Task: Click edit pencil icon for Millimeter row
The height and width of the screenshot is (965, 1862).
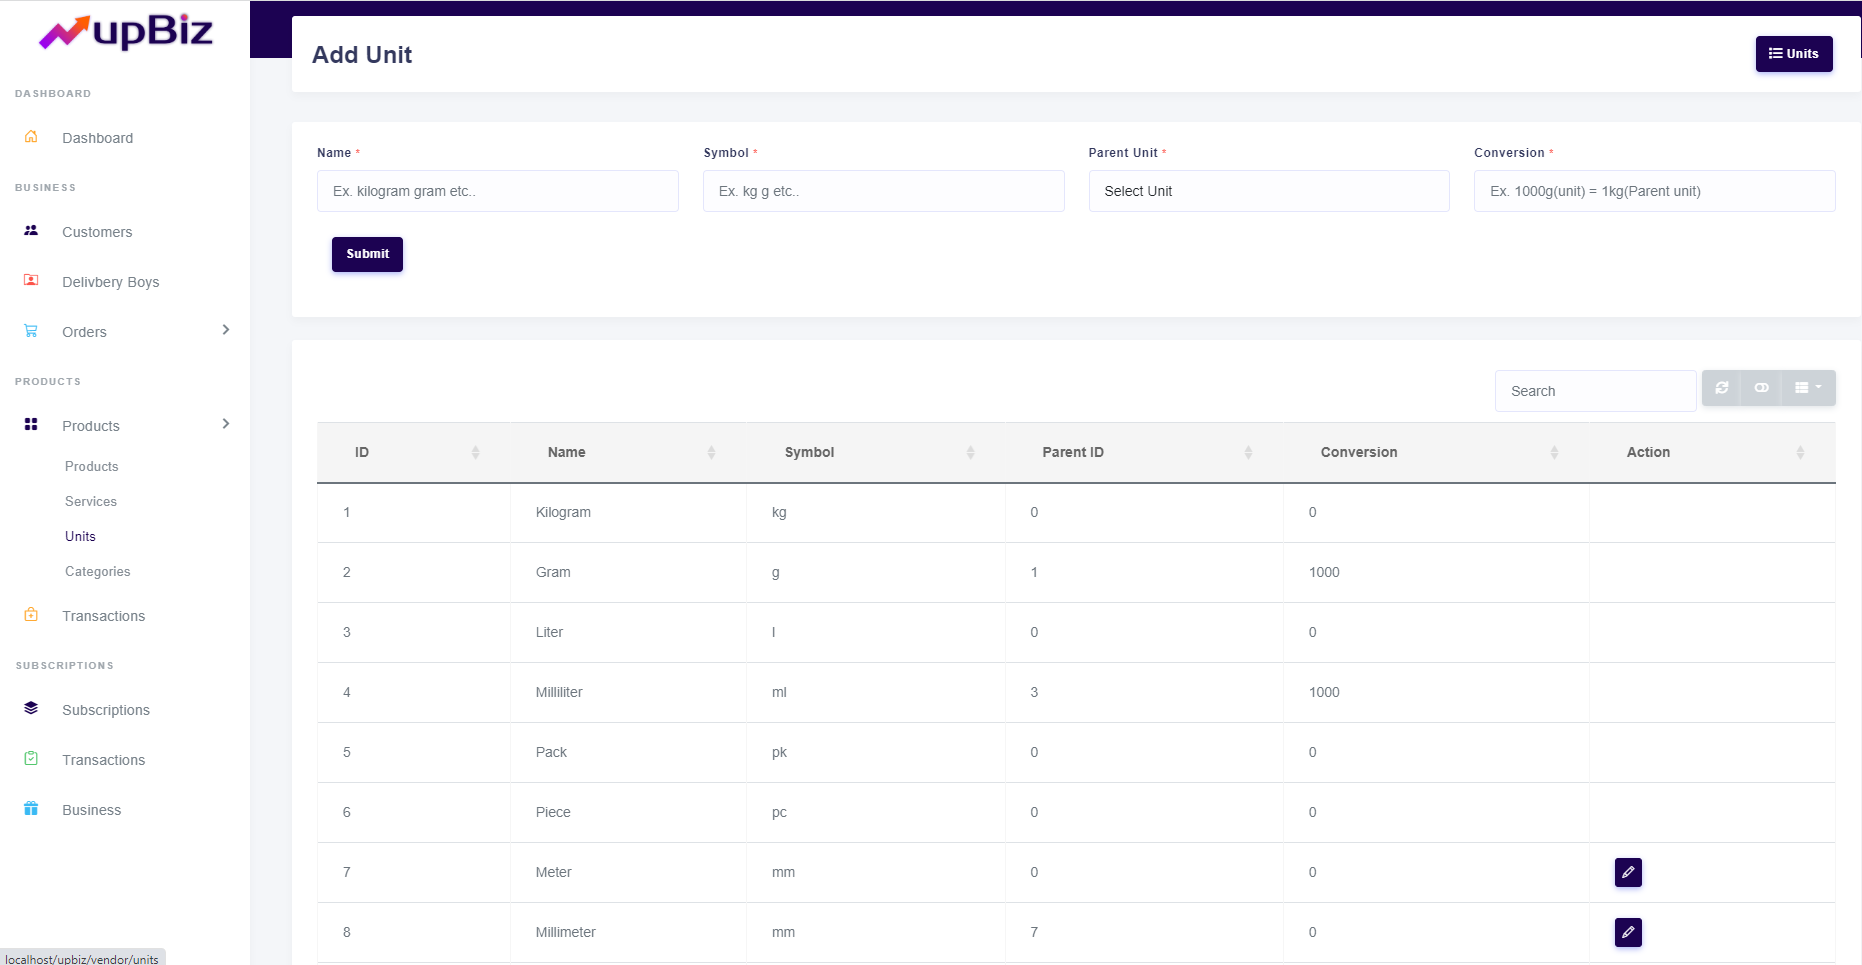Action: click(1627, 932)
